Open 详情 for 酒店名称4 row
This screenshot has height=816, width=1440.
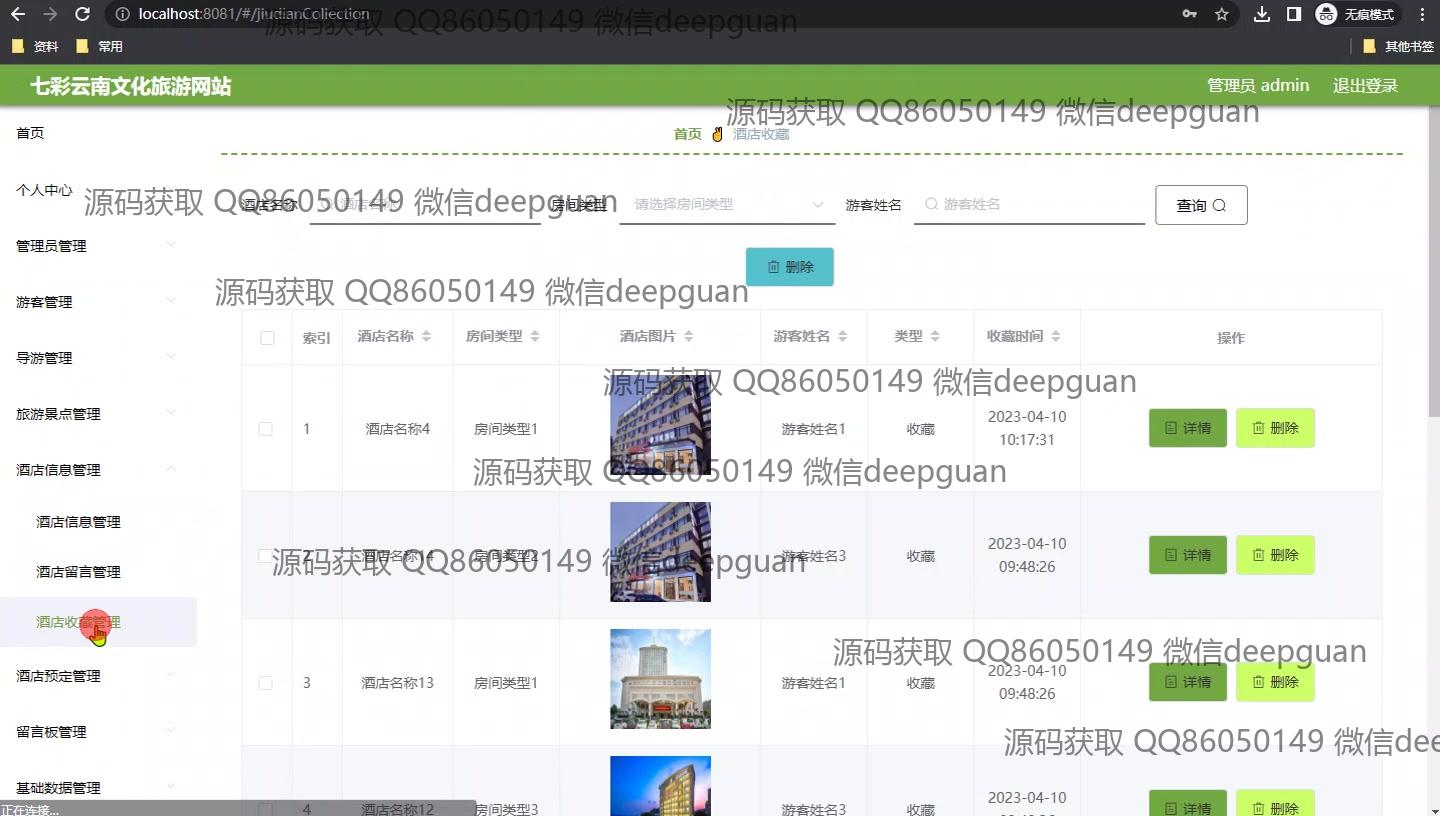(x=1188, y=428)
